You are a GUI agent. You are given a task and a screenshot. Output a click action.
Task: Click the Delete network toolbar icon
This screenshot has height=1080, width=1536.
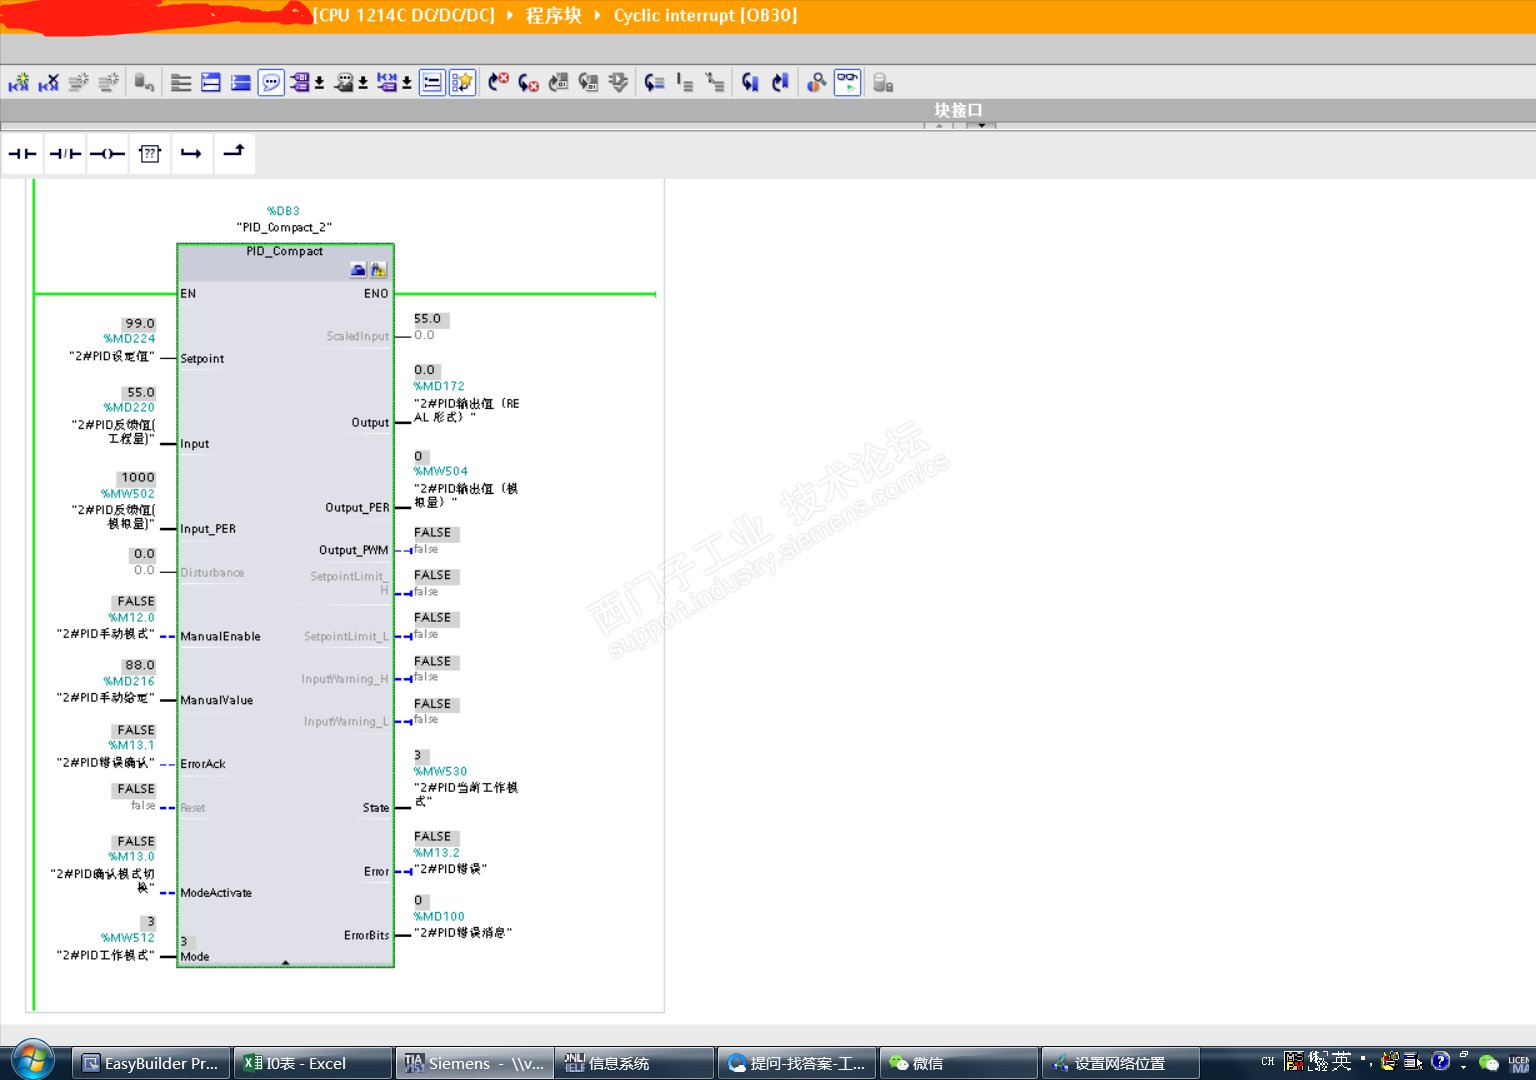click(48, 83)
